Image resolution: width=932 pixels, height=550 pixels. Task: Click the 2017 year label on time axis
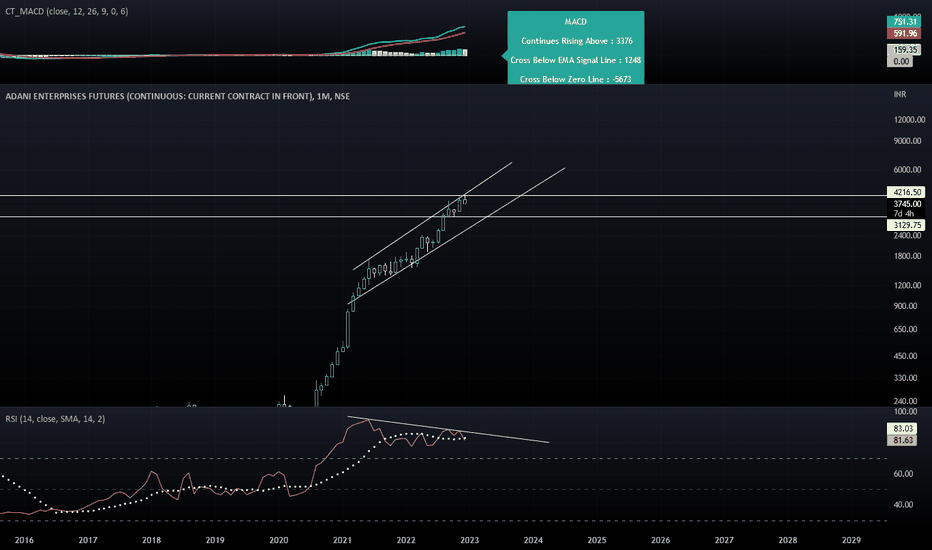click(88, 540)
